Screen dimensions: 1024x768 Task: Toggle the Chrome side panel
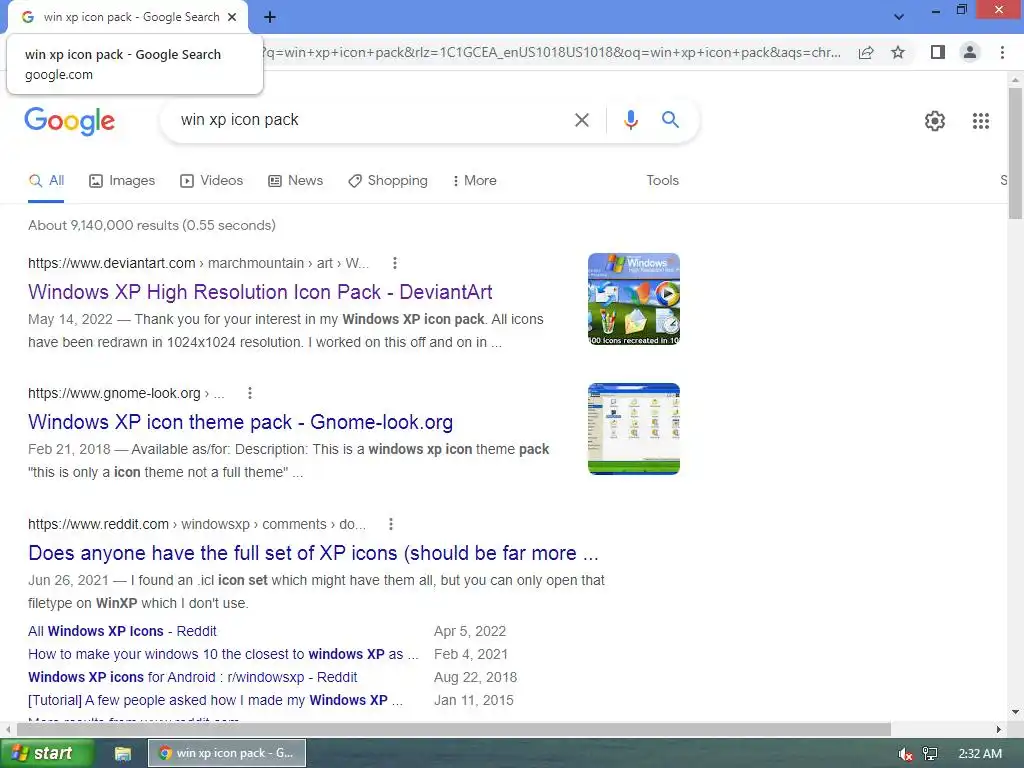point(938,52)
